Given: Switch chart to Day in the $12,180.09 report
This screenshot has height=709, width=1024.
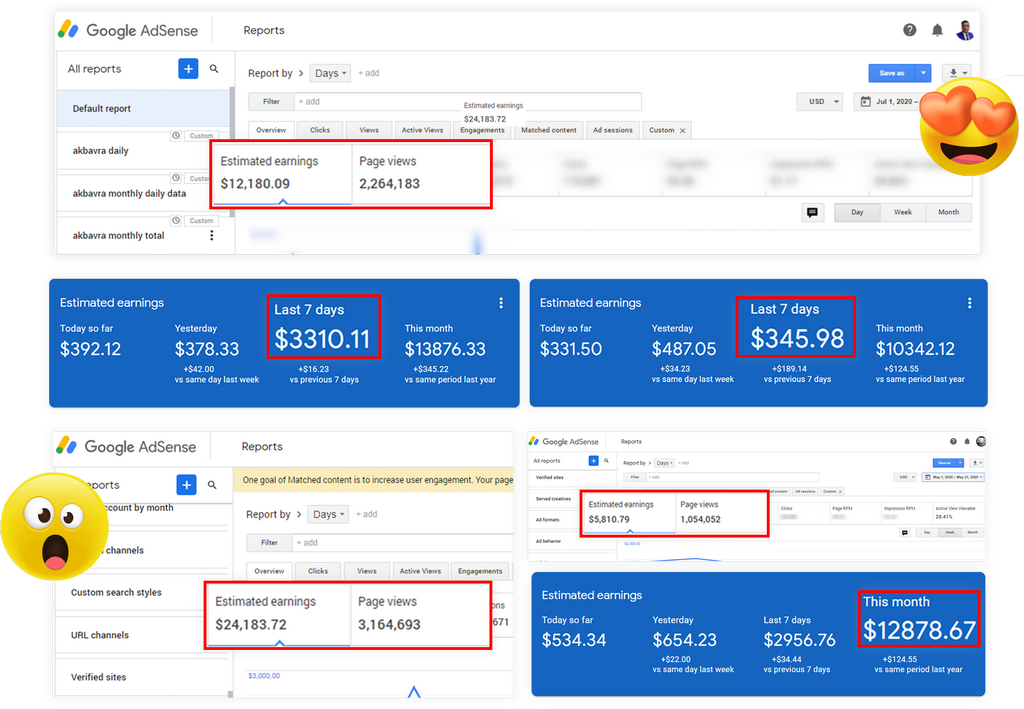Looking at the screenshot, I should pos(857,212).
